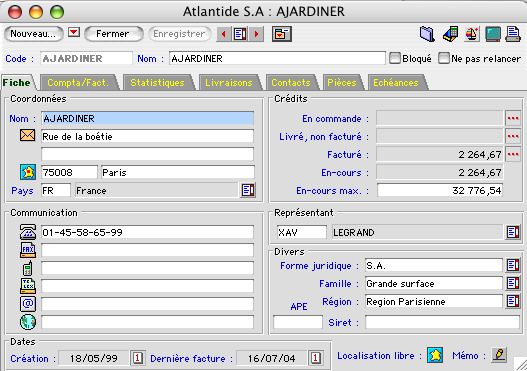Open the Représentant list button next to LEGRAND
This screenshot has height=371, width=527.
click(513, 232)
